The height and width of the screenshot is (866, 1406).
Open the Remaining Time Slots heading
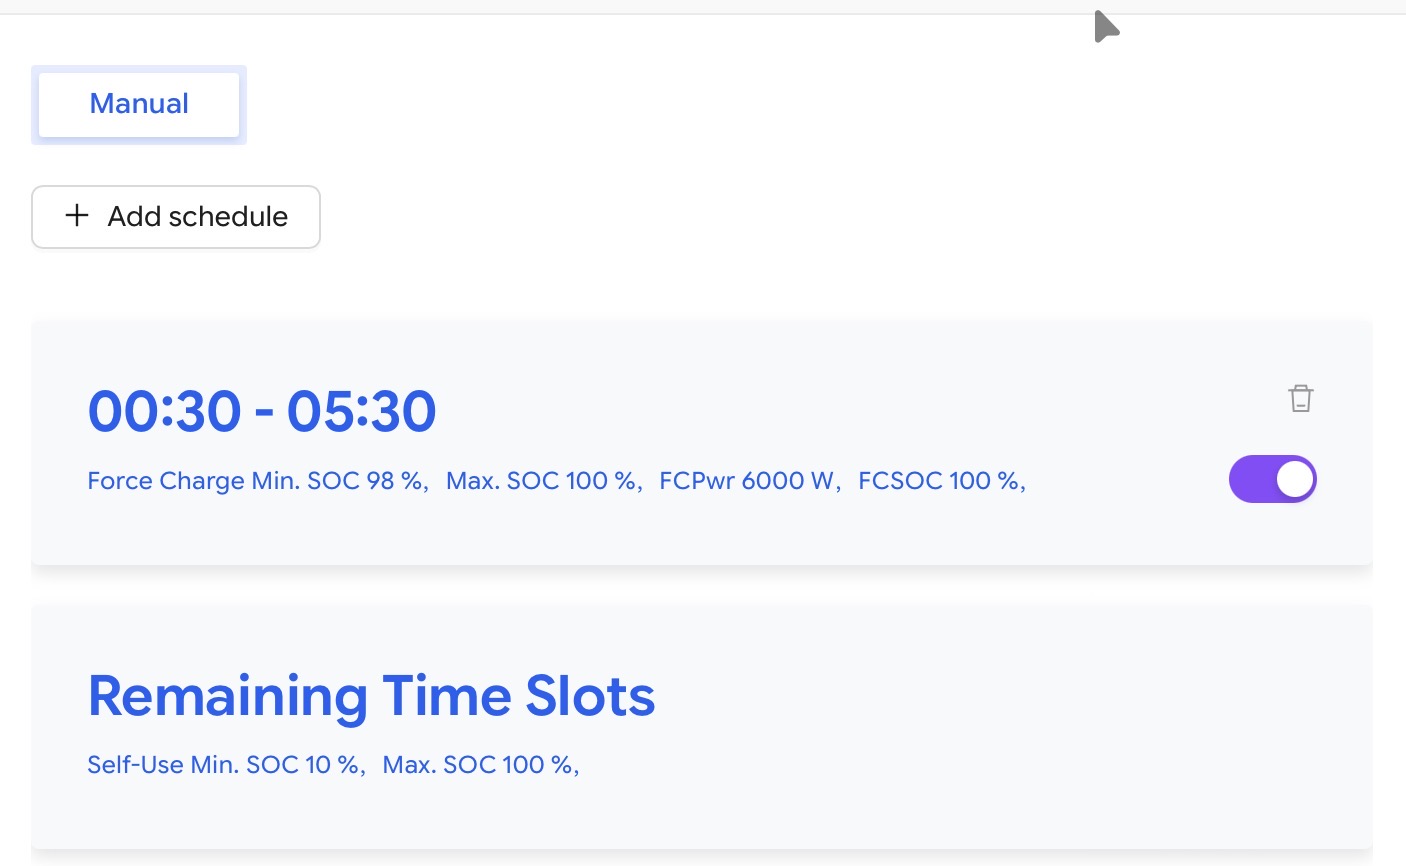coord(371,696)
